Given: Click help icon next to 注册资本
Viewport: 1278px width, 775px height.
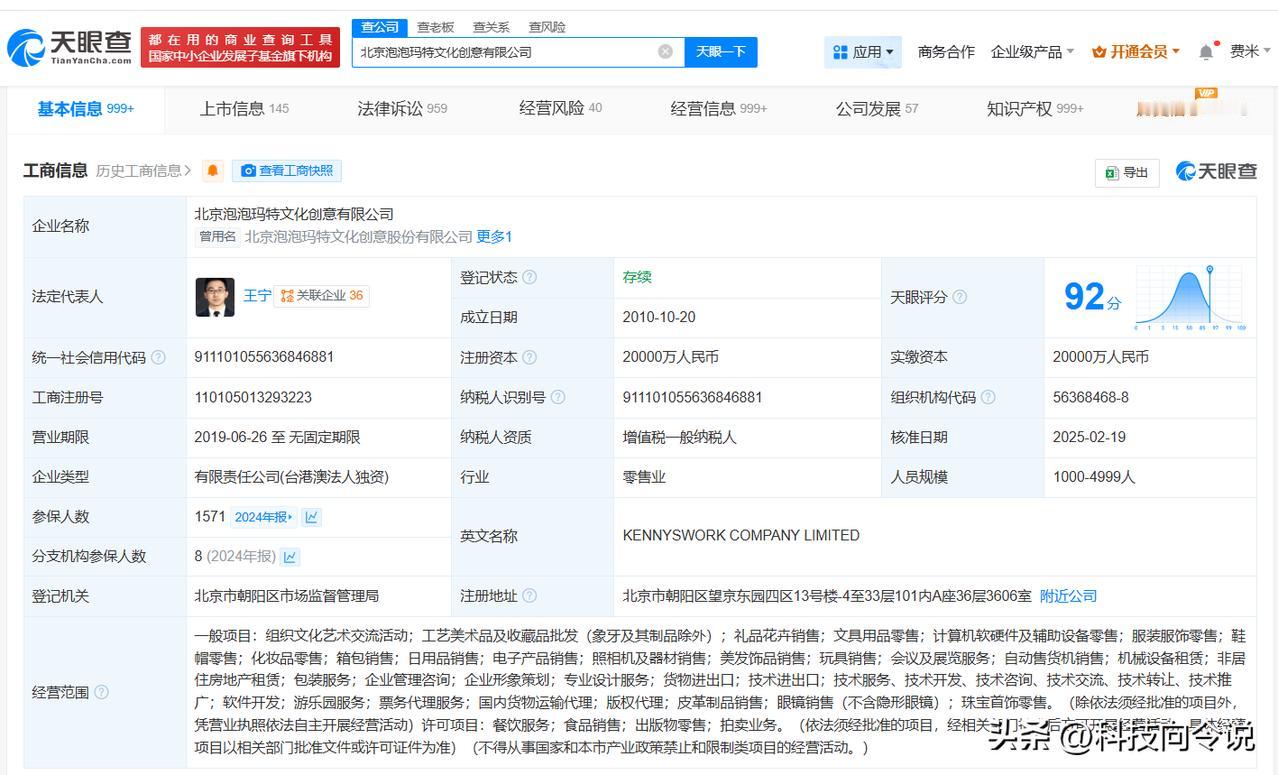Looking at the screenshot, I should pyautogui.click(x=529, y=357).
